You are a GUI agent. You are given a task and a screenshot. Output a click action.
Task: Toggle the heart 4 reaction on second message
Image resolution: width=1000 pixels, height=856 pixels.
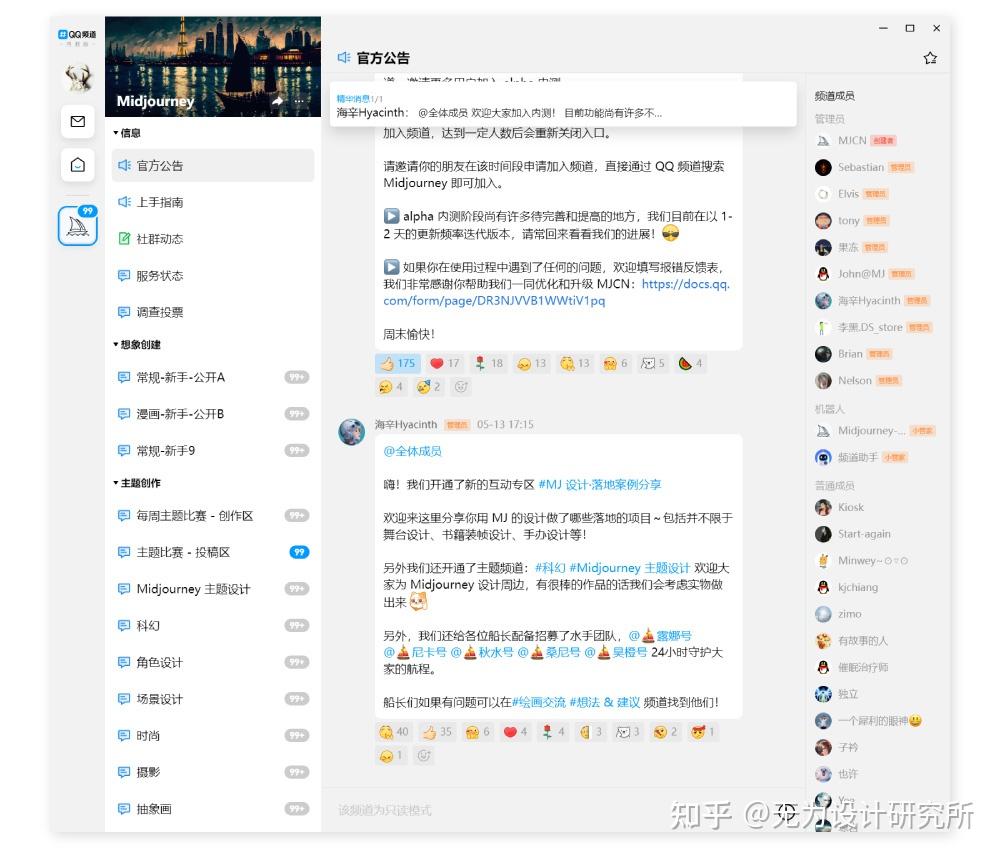[x=515, y=732]
